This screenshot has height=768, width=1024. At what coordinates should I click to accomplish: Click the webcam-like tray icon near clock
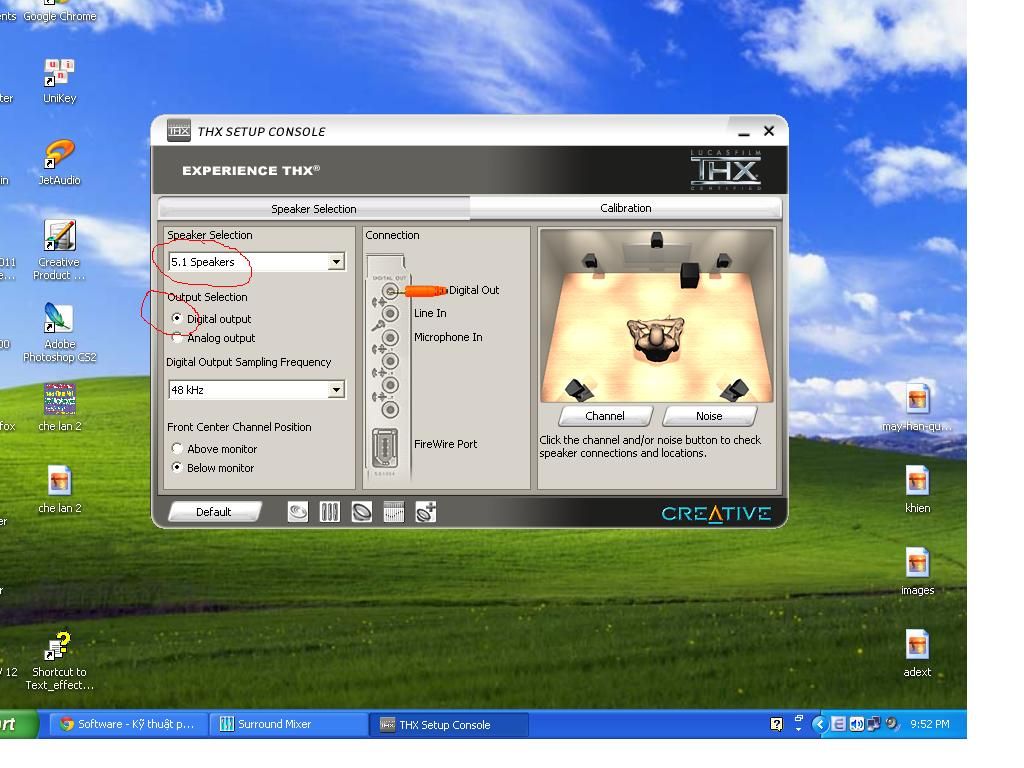(891, 724)
